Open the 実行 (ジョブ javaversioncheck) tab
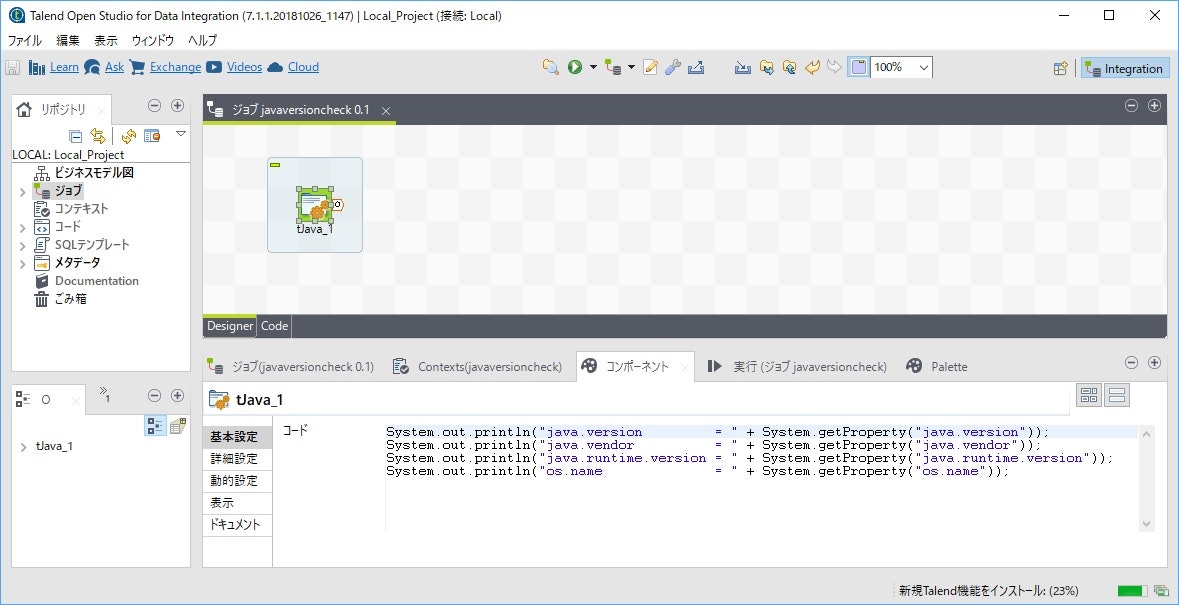Image resolution: width=1179 pixels, height=605 pixels. pos(796,367)
